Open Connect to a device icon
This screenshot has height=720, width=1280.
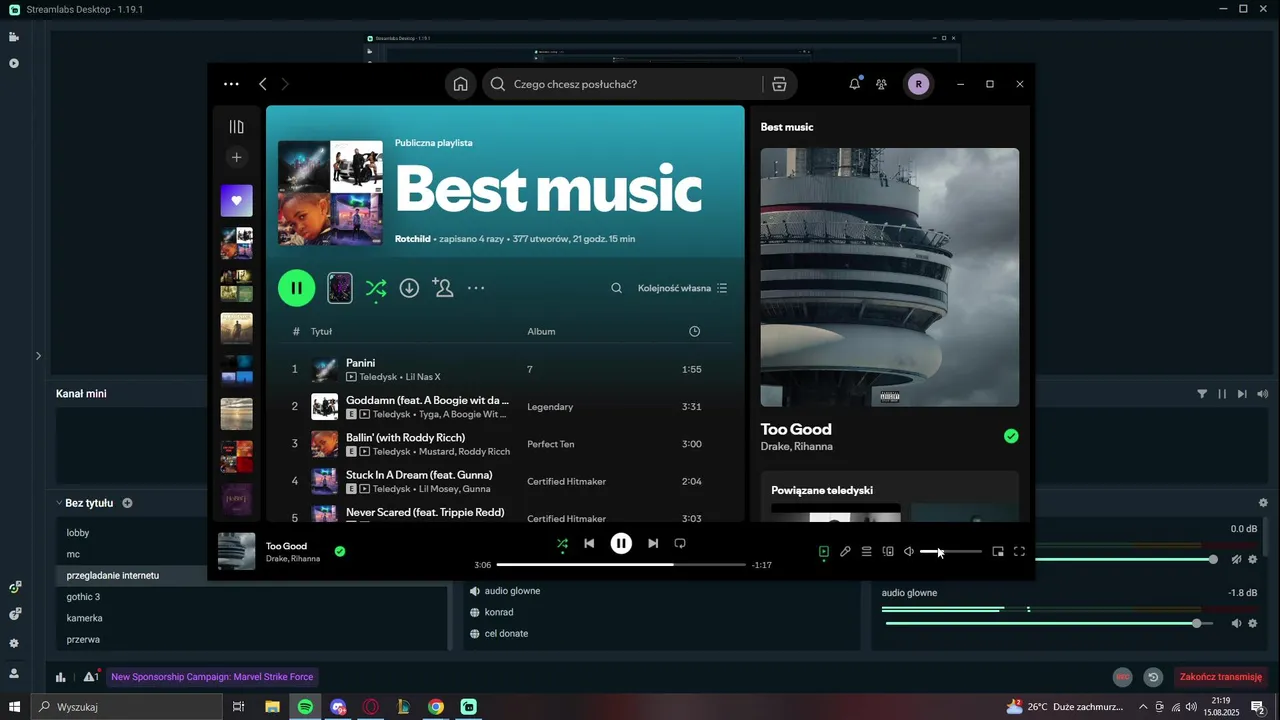(888, 551)
